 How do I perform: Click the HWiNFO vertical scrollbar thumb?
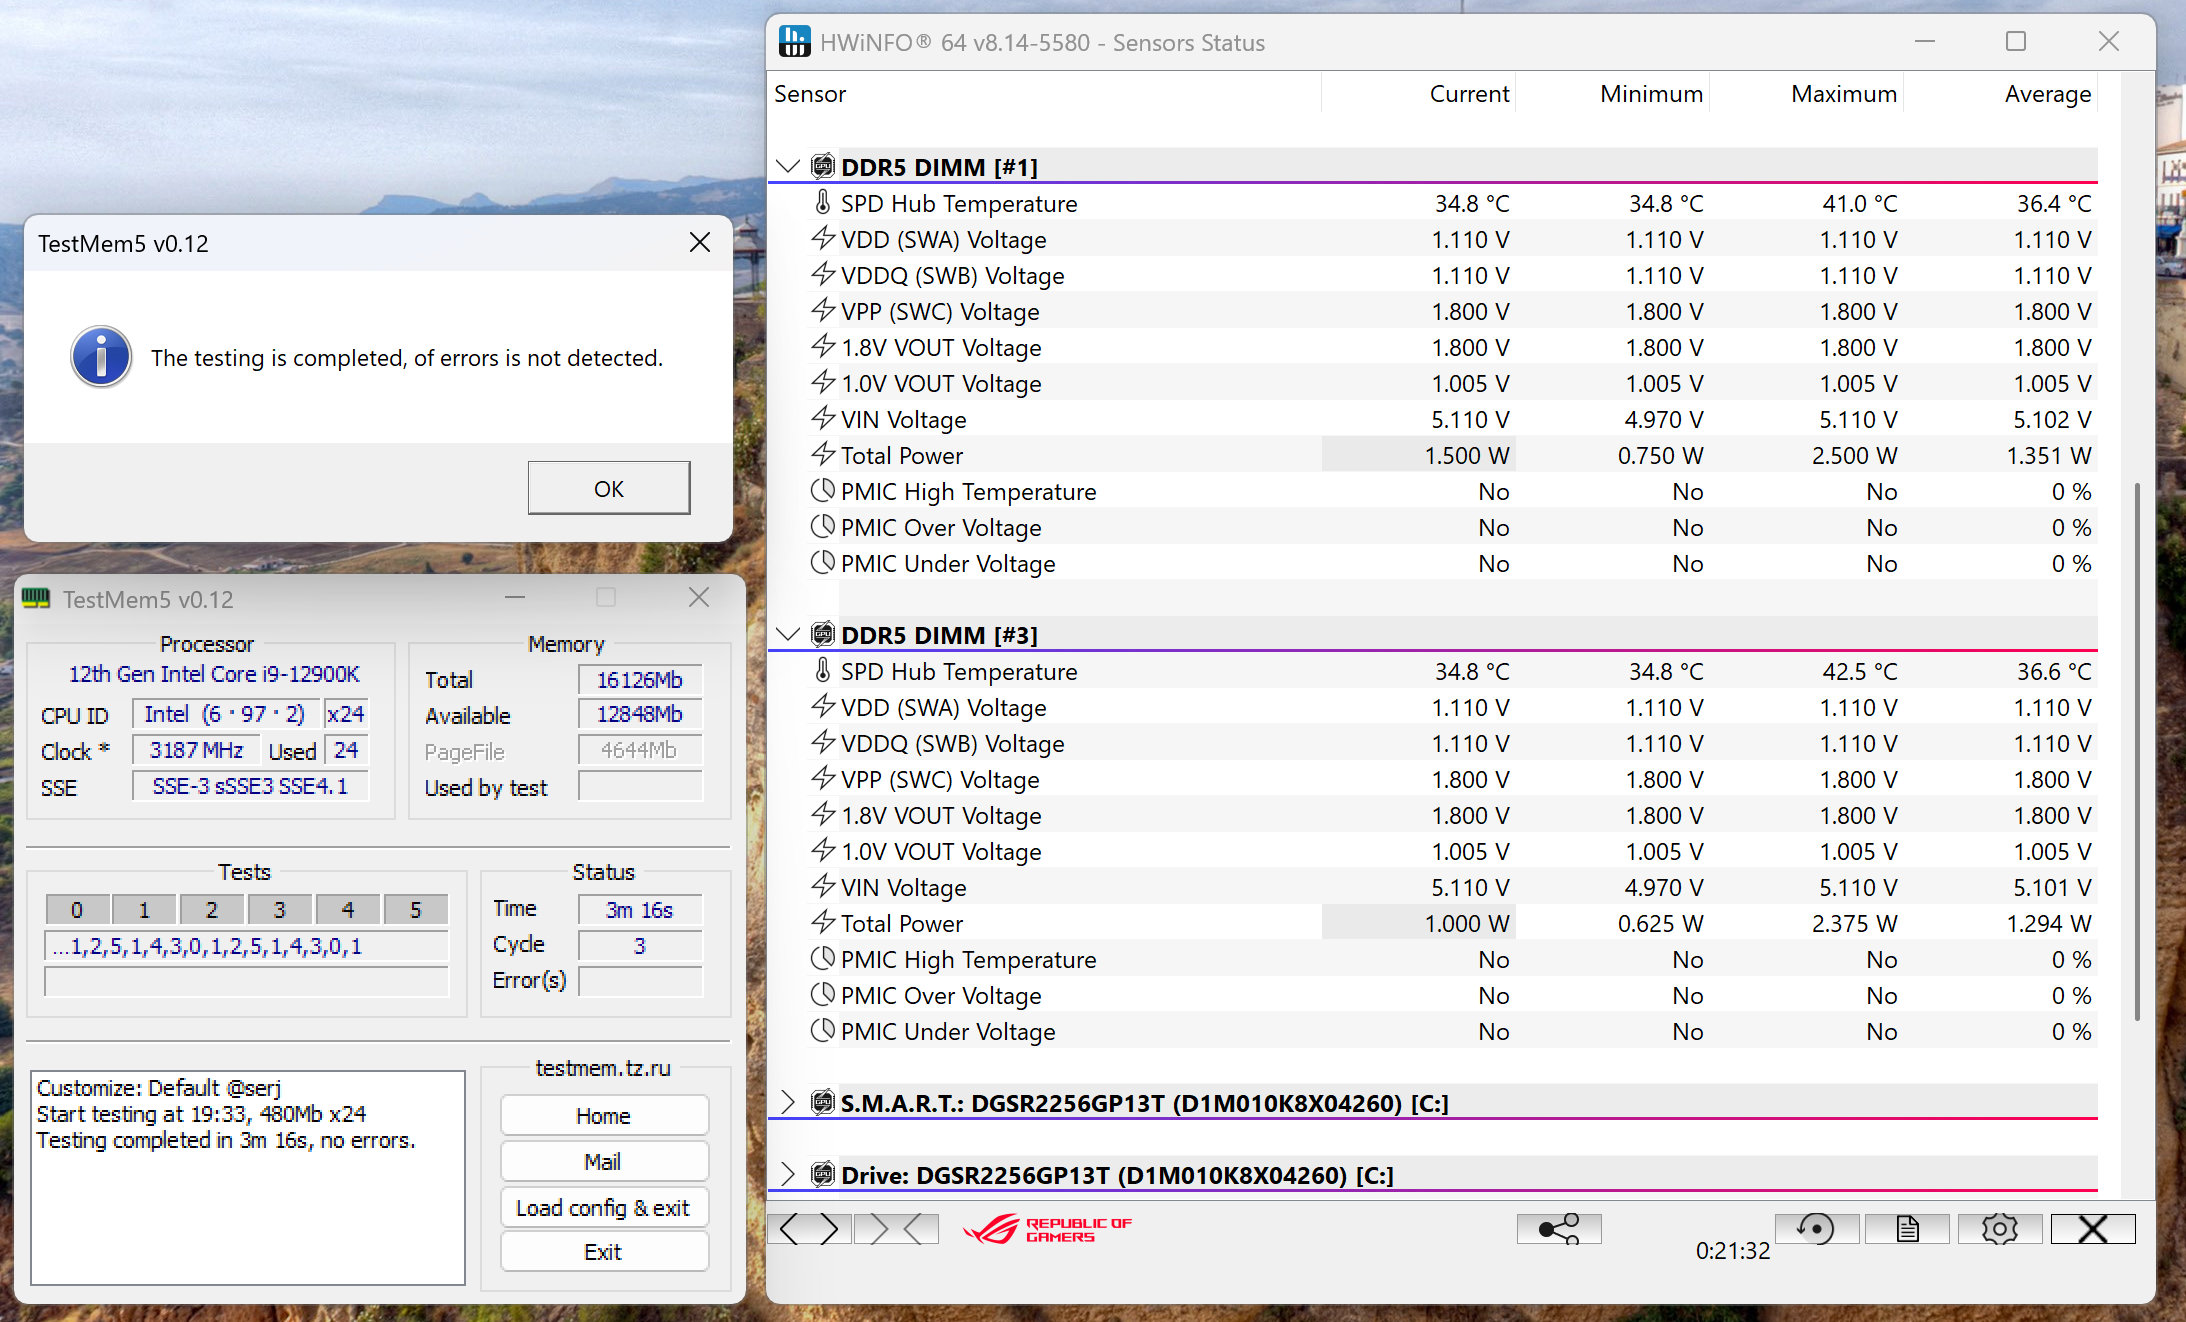coord(2137,750)
